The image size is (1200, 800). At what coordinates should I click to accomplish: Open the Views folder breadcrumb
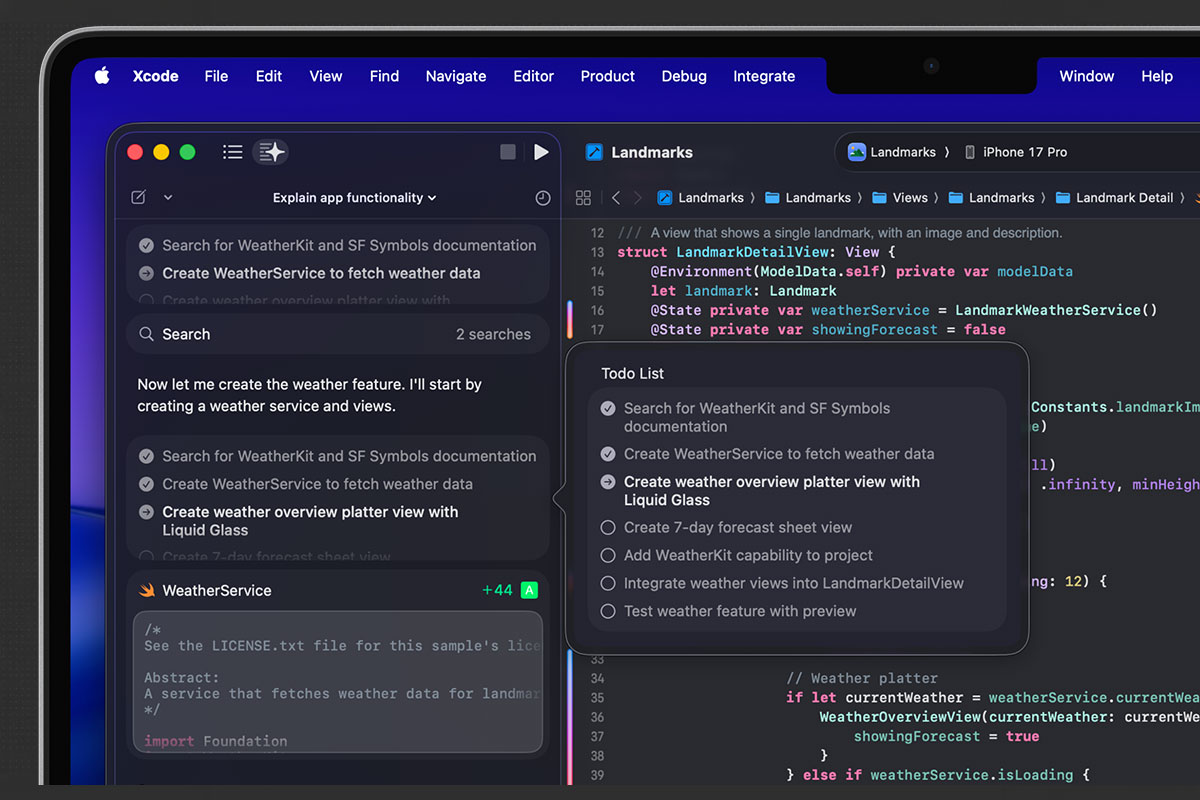(x=900, y=198)
